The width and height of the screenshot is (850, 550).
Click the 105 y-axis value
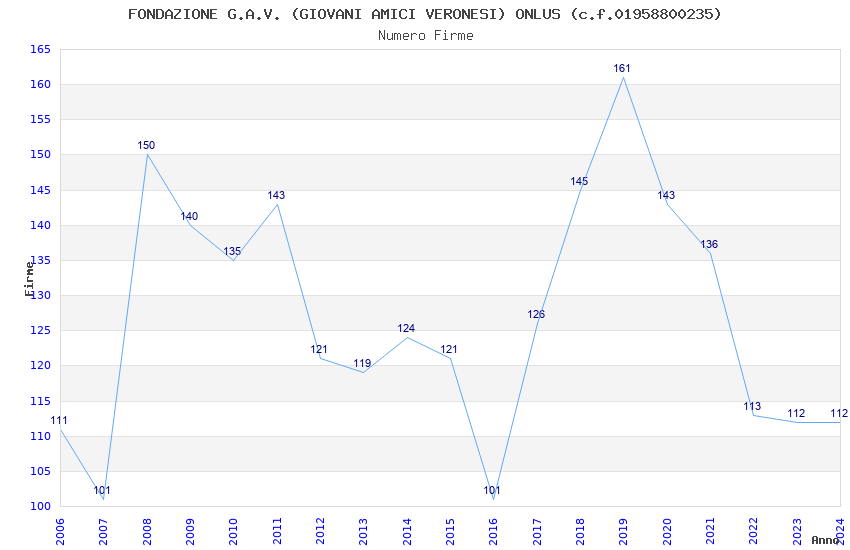tap(40, 471)
